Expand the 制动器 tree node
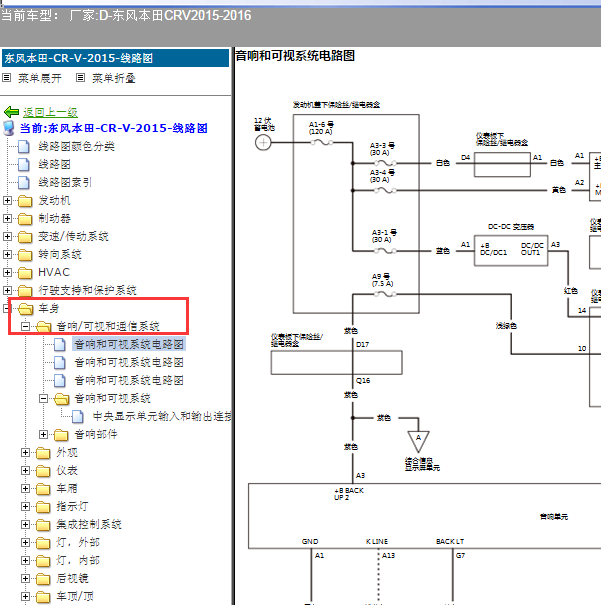 tap(8, 219)
